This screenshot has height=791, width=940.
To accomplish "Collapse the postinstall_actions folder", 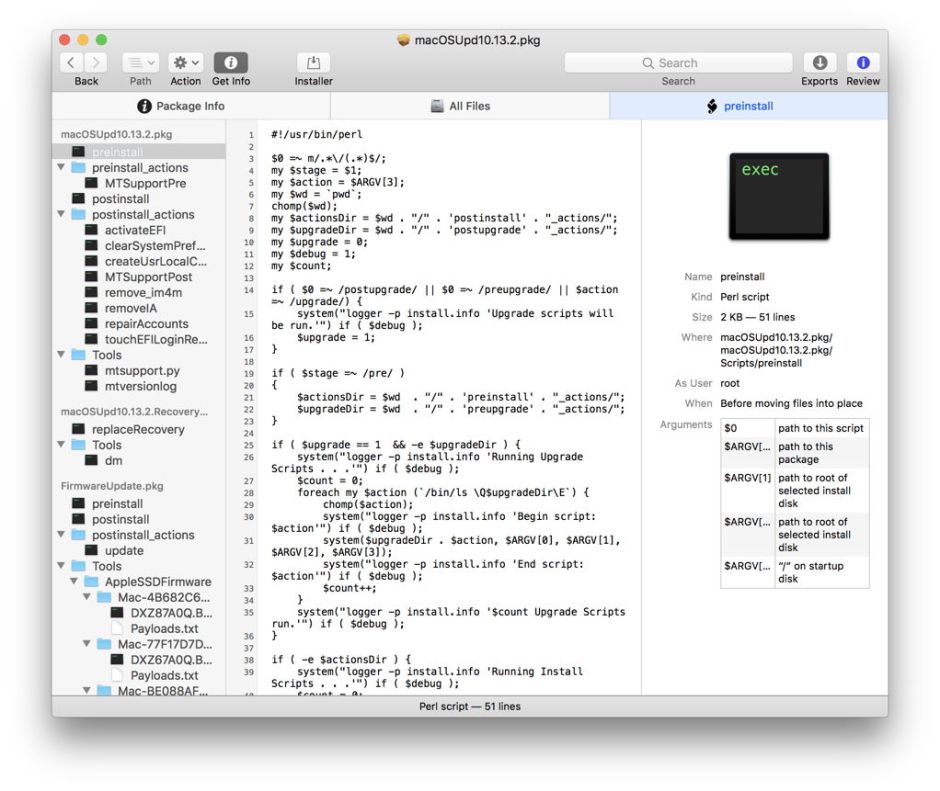I will pyautogui.click(x=60, y=214).
